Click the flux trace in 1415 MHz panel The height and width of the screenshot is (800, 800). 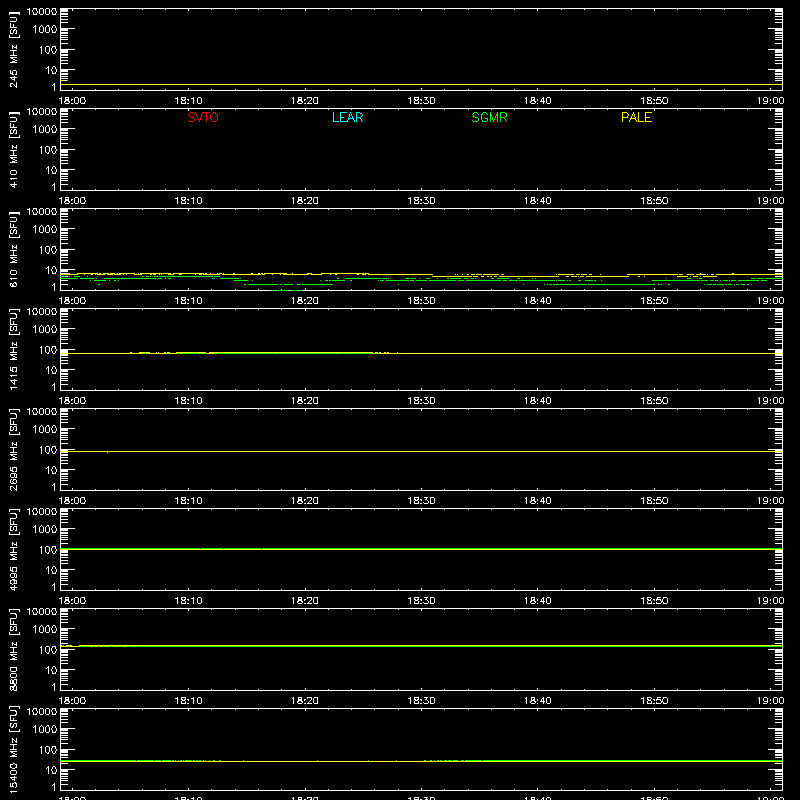pyautogui.click(x=421, y=353)
